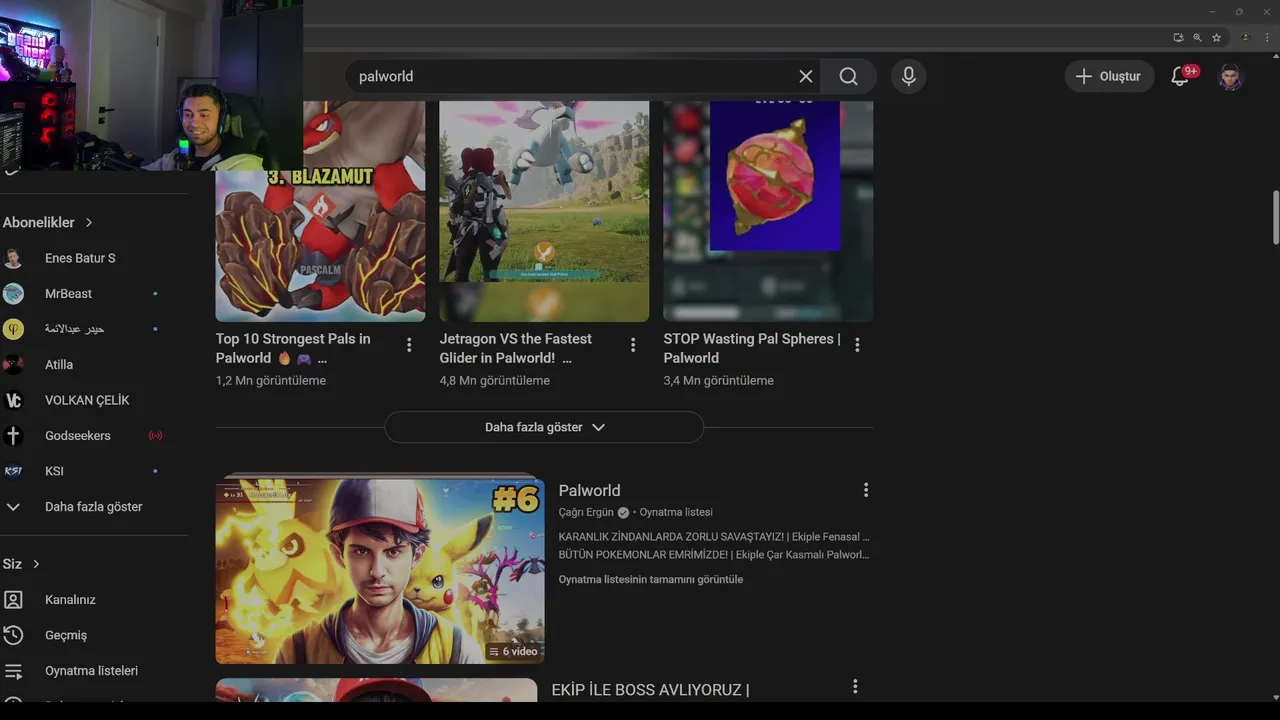Click Enes Batur S avatar
The image size is (1280, 720).
pyautogui.click(x=13, y=258)
